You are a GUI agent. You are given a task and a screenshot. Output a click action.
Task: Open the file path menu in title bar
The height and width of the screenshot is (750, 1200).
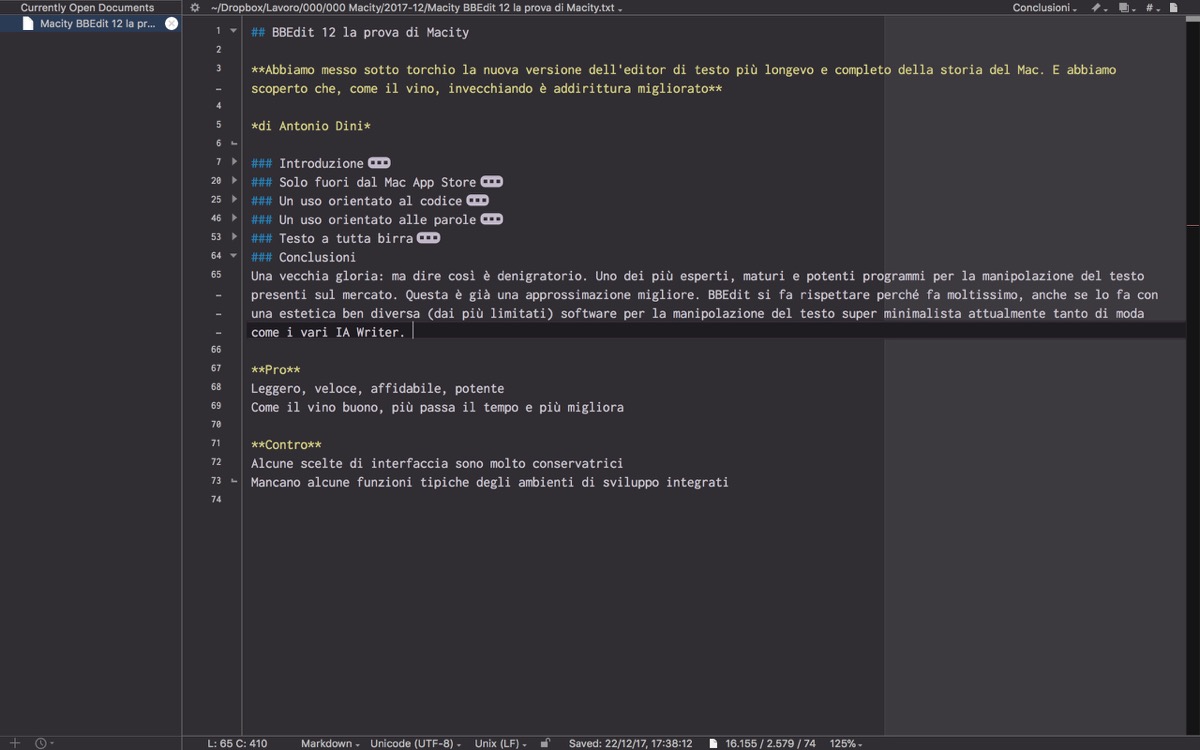415,7
